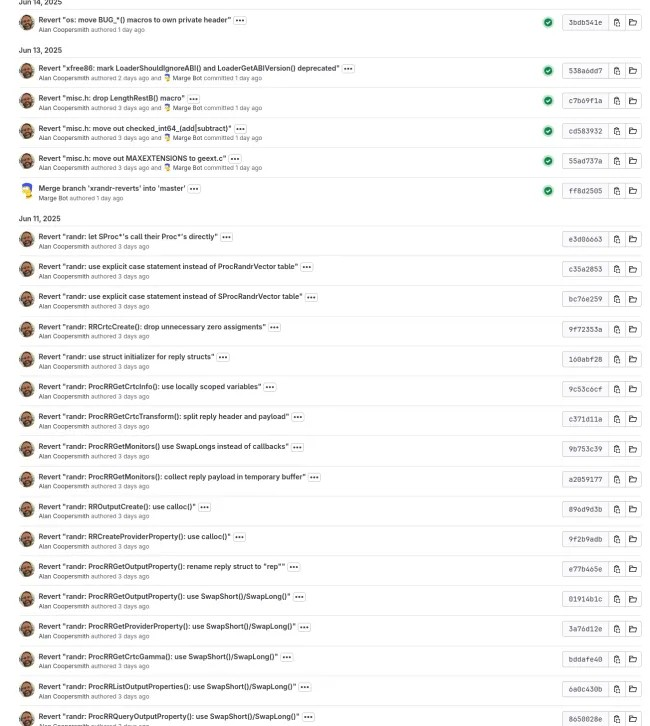Viewport: 650px width, 726px height.
Task: Copy commit SHA e3d86663
Action: (617, 239)
